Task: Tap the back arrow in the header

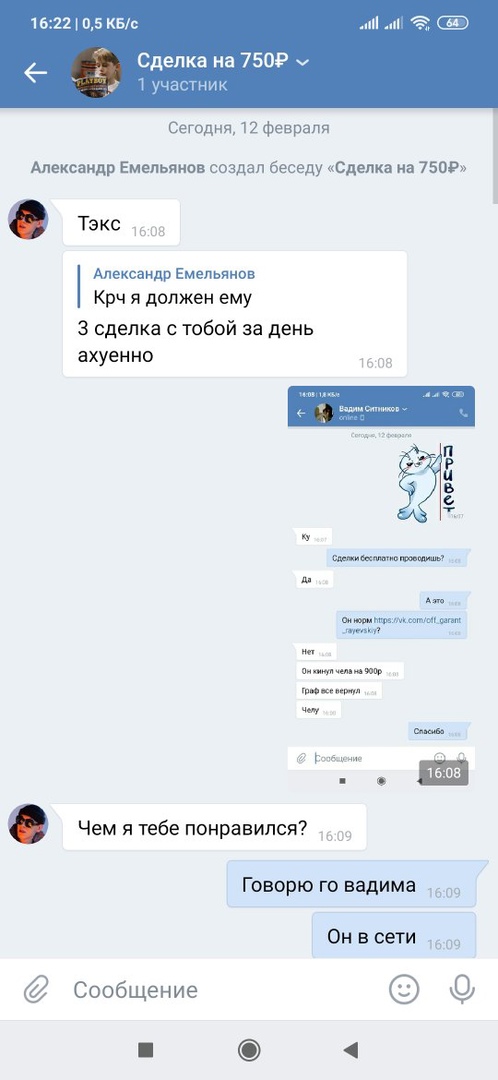Action: [35, 72]
